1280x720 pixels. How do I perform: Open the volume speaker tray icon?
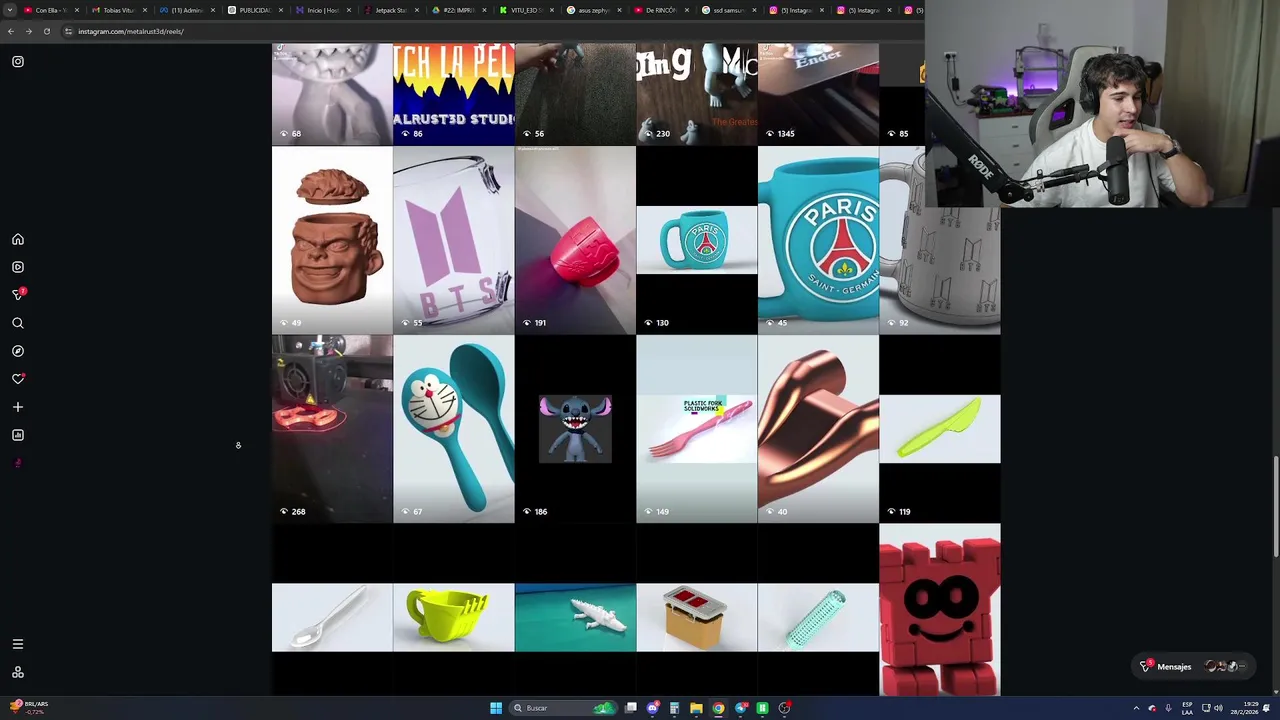point(1218,708)
